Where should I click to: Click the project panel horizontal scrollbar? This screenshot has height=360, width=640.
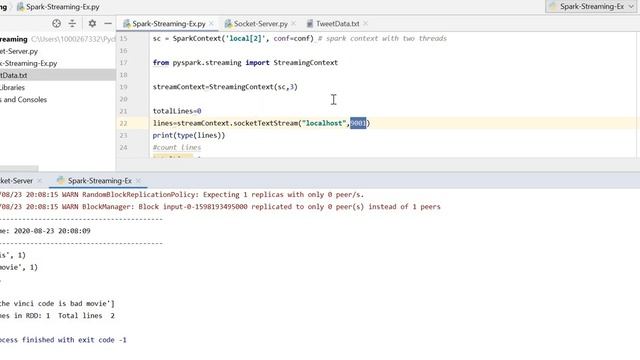(19, 168)
